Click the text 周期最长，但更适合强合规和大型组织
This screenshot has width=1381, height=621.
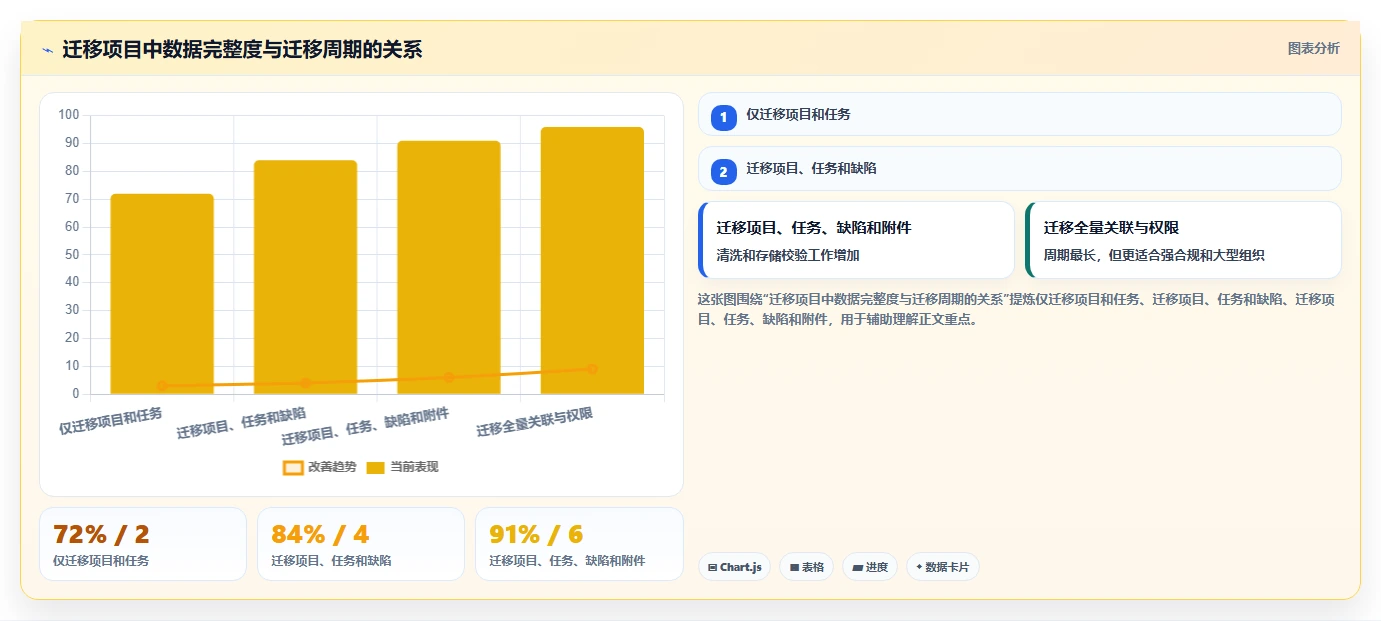coord(1154,255)
